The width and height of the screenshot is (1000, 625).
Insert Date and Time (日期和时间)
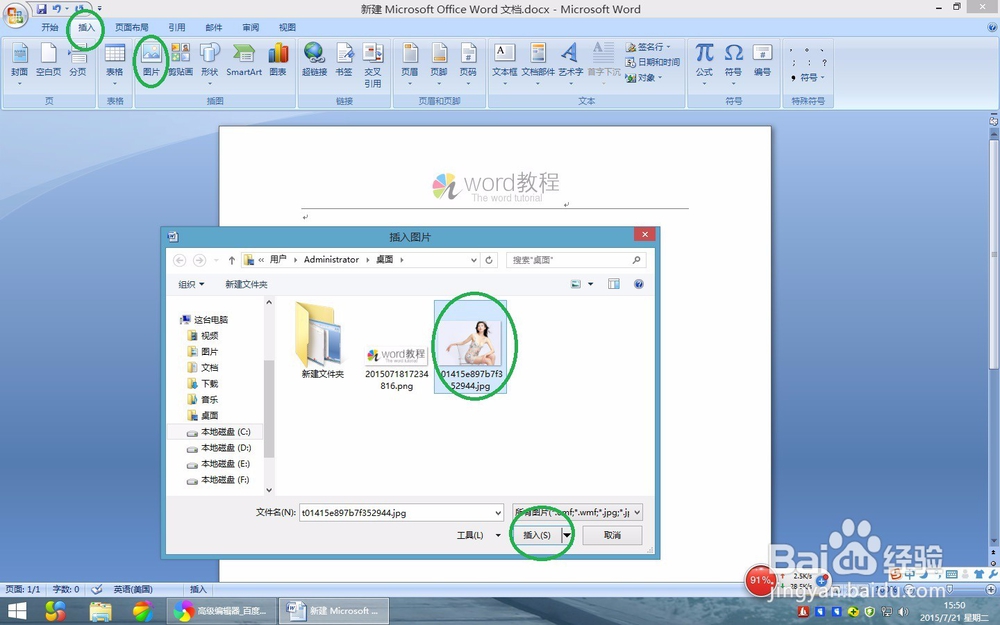point(652,62)
